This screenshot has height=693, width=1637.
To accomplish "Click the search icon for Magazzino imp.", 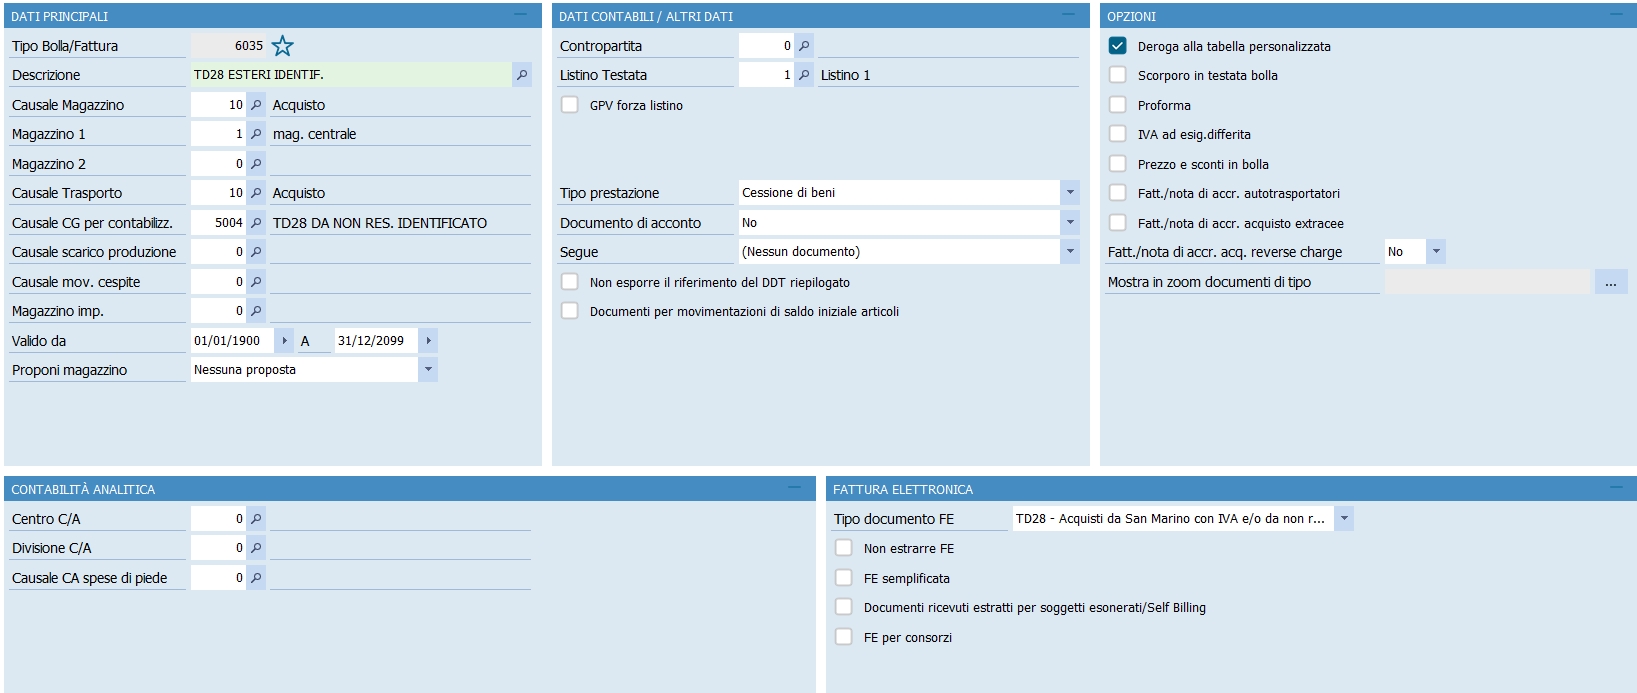I will tap(256, 311).
